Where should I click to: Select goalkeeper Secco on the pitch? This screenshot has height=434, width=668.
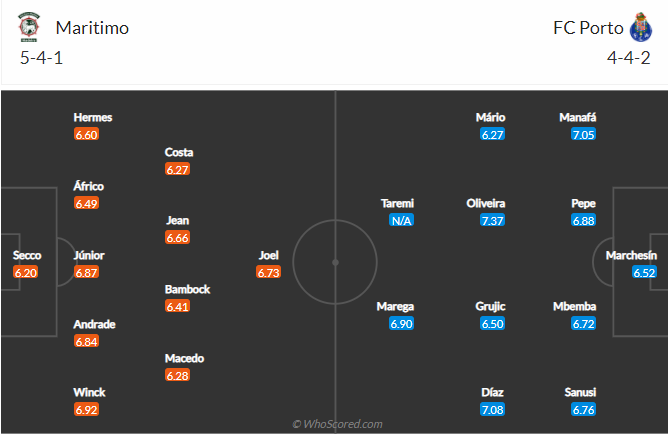27,256
